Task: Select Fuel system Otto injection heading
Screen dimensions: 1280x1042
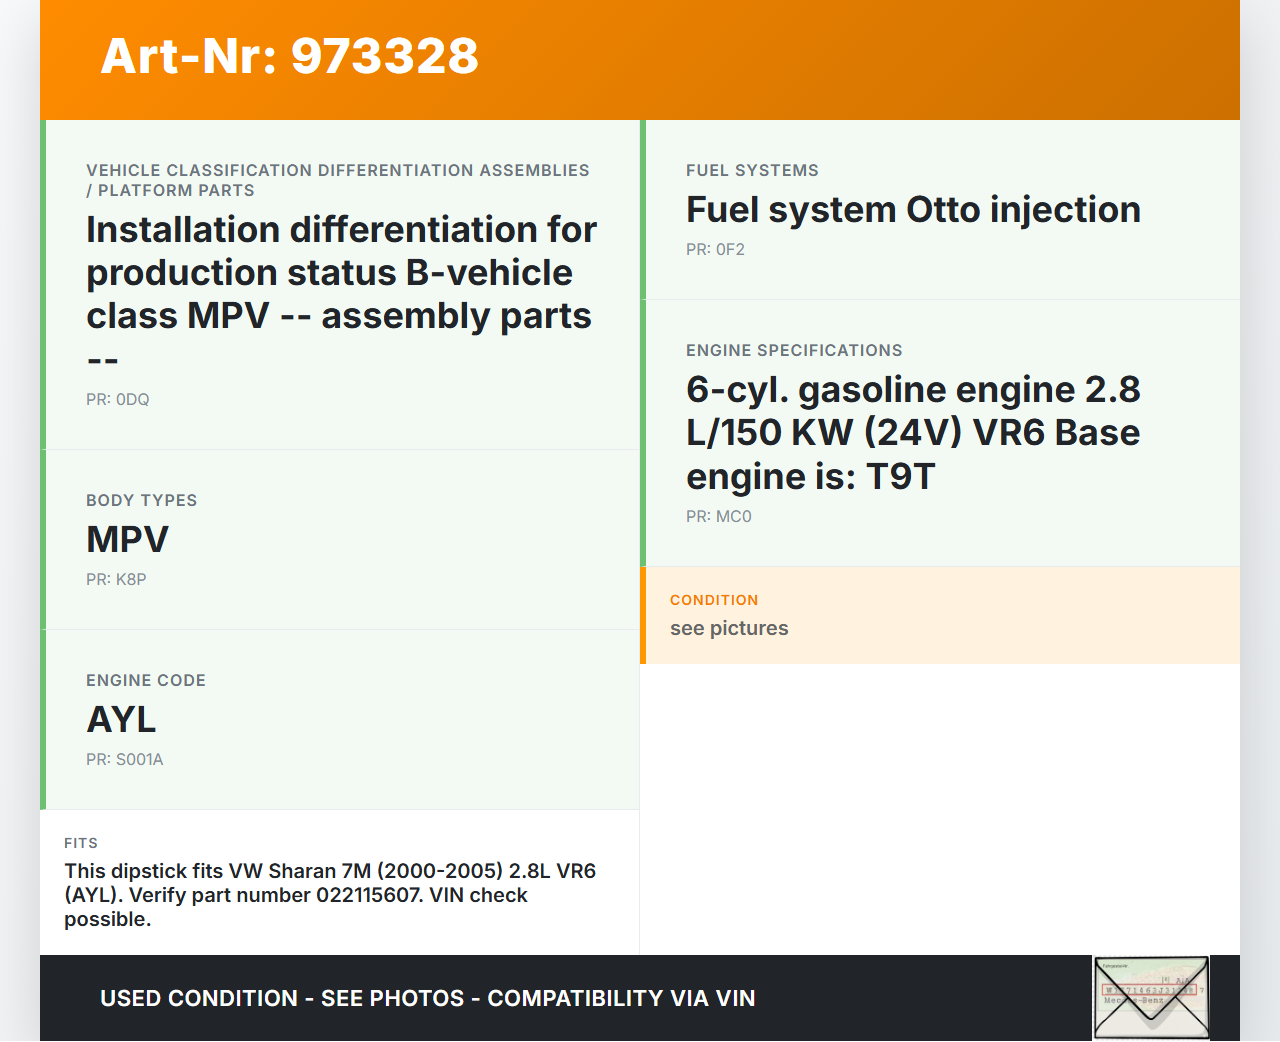Action: 912,210
